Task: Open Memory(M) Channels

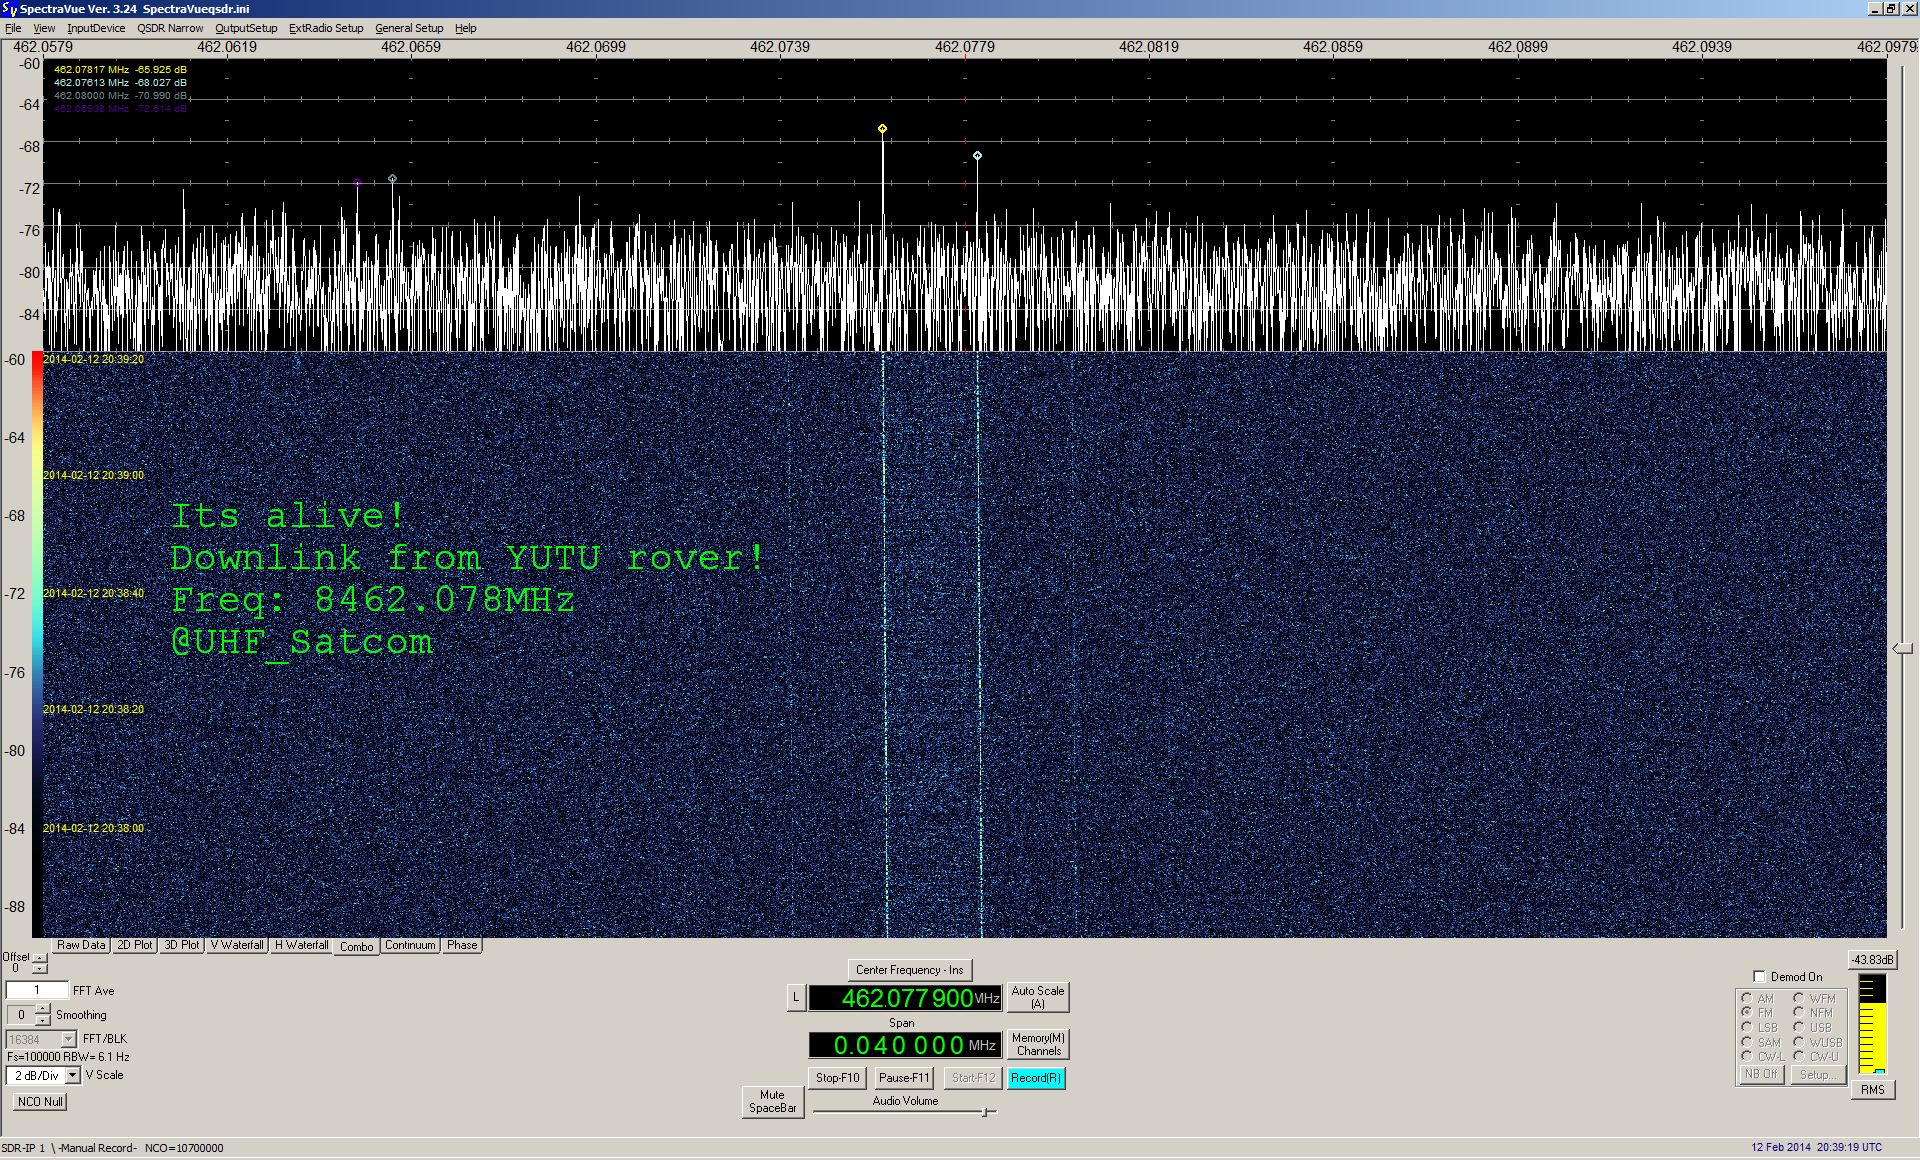Action: click(x=1037, y=1044)
